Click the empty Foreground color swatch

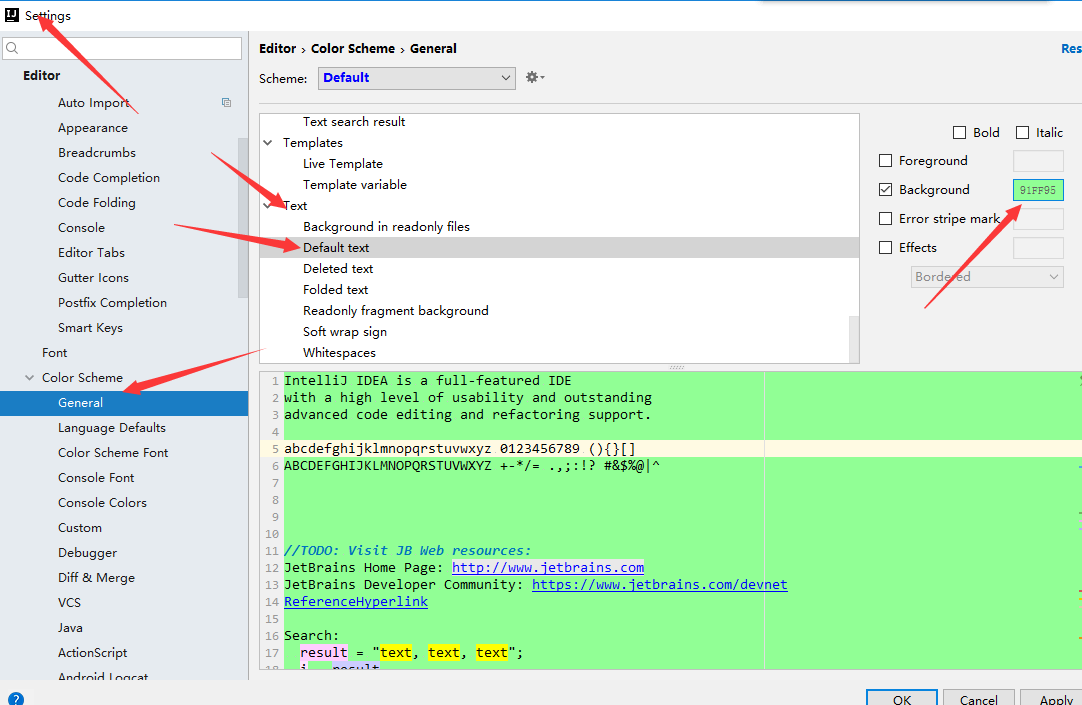point(1038,161)
